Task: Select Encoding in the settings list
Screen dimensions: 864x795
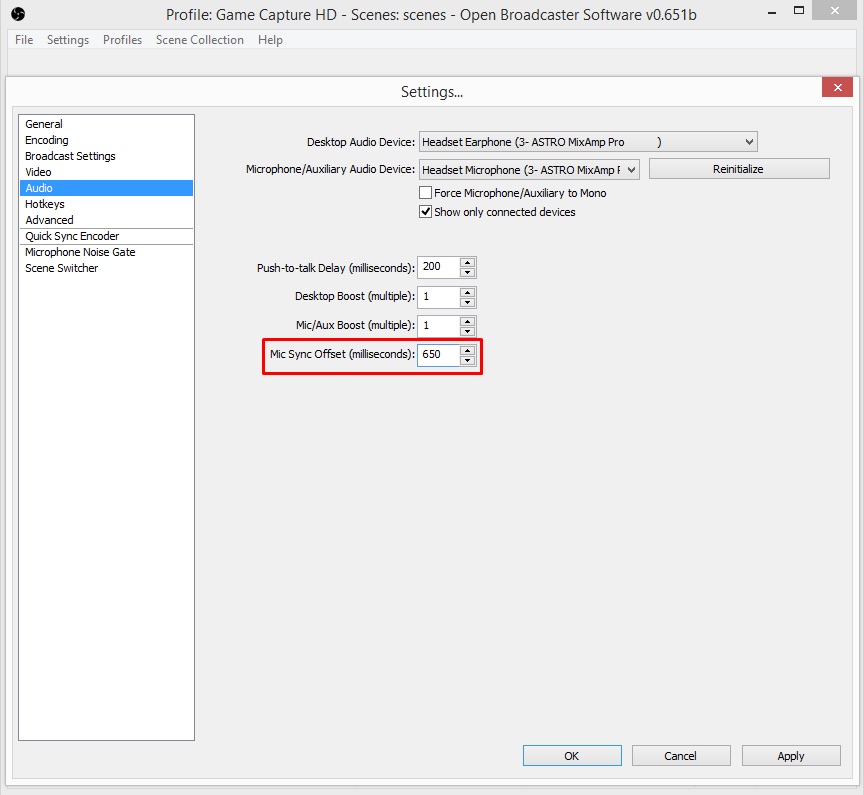Action: pos(47,140)
